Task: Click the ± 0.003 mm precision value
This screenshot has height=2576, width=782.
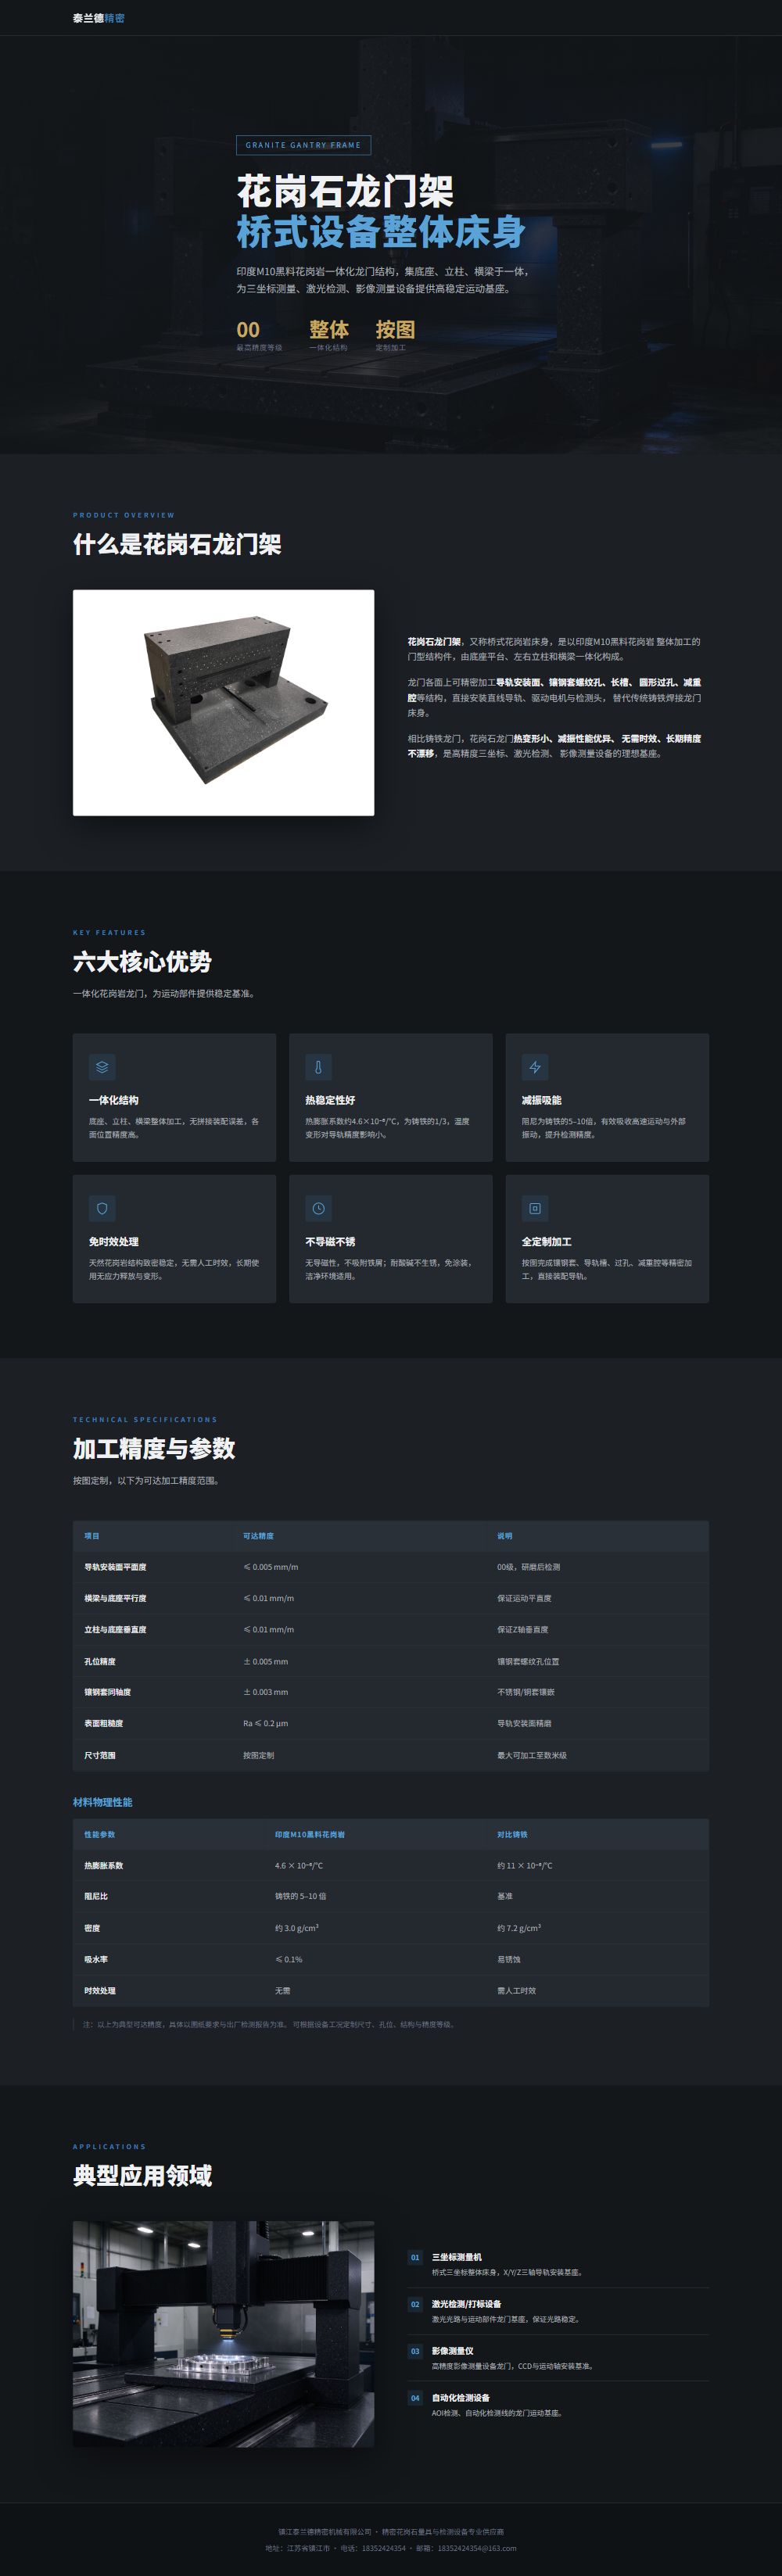Action: coord(266,1692)
